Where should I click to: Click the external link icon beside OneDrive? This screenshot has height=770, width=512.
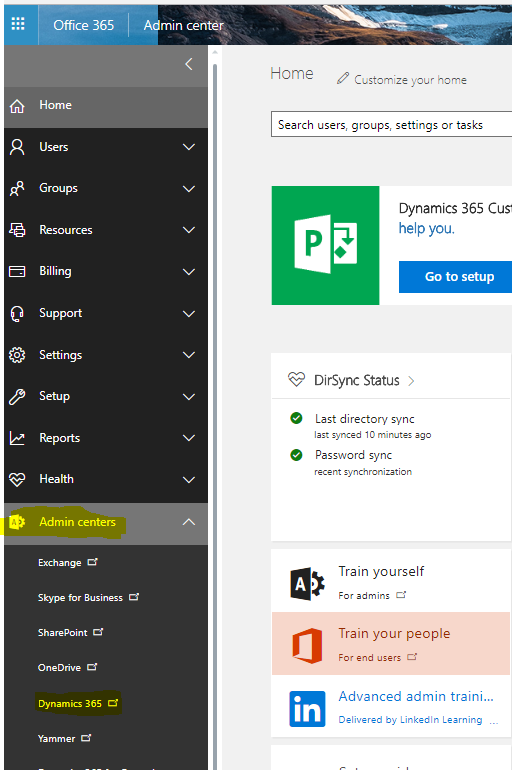[x=92, y=667]
